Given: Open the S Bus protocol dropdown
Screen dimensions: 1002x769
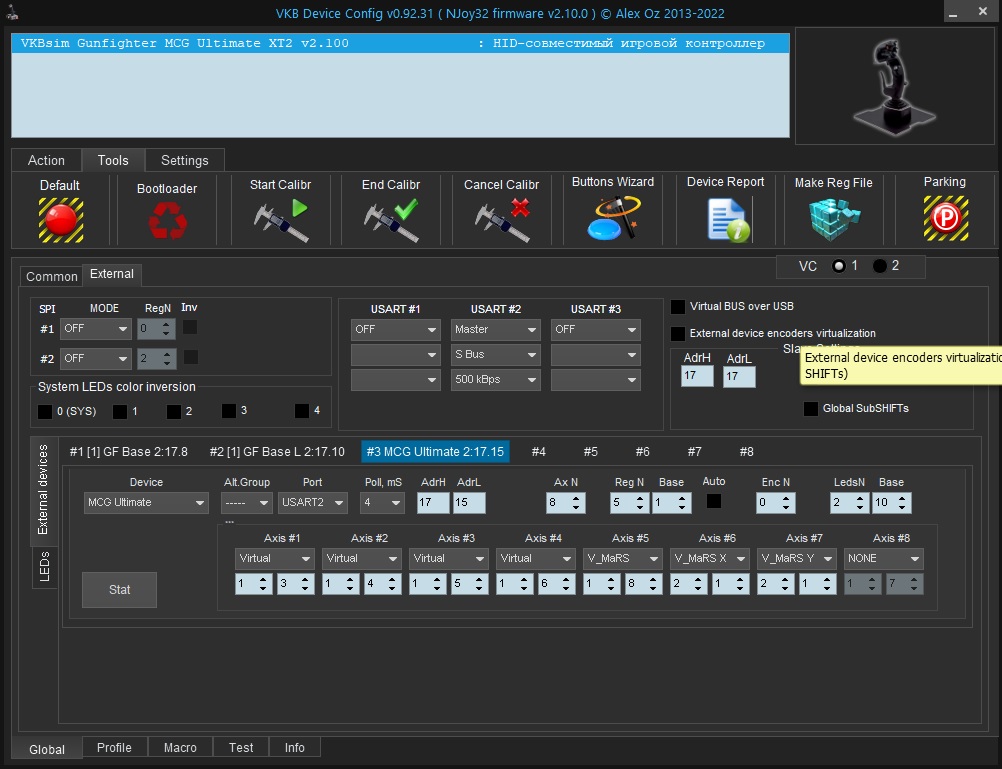Looking at the screenshot, I should pos(495,354).
